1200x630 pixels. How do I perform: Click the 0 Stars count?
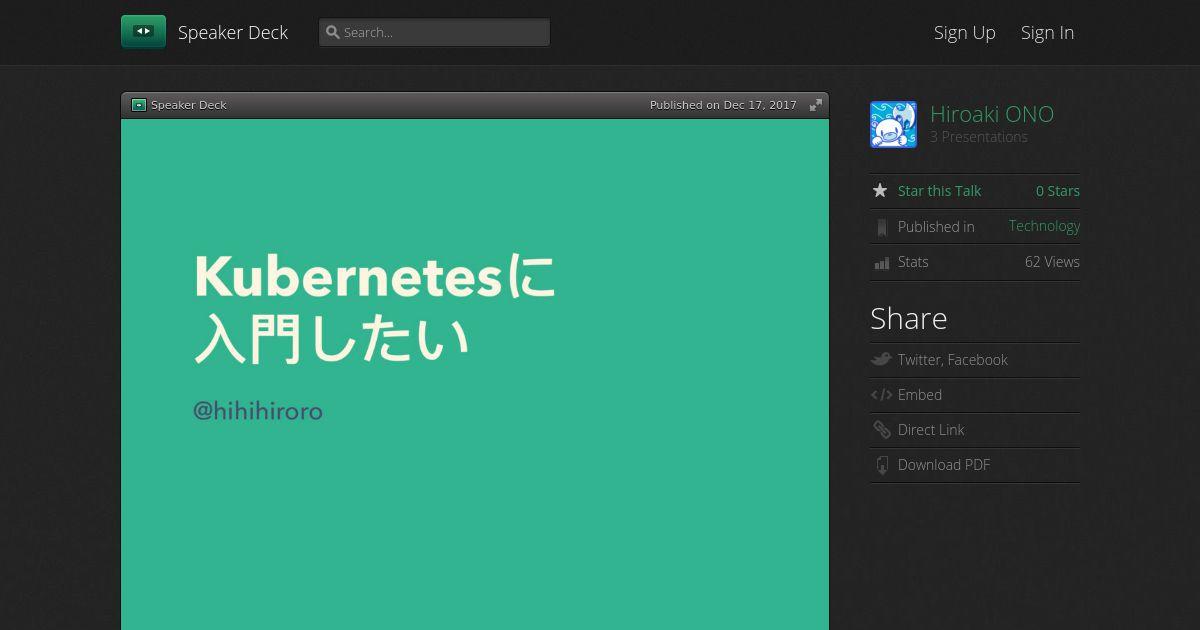(1058, 191)
